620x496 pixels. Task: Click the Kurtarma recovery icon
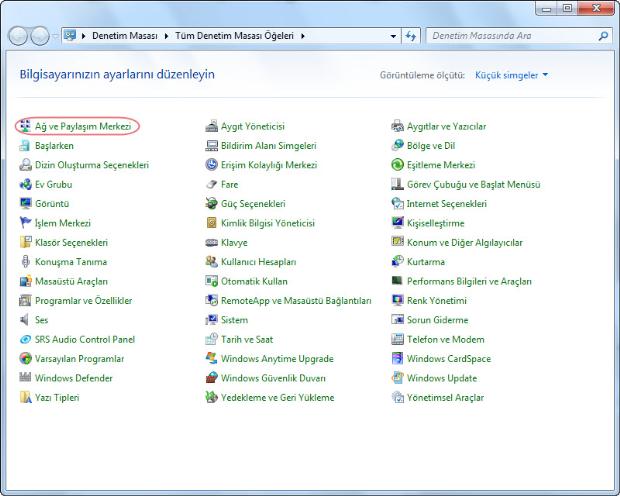click(x=397, y=262)
